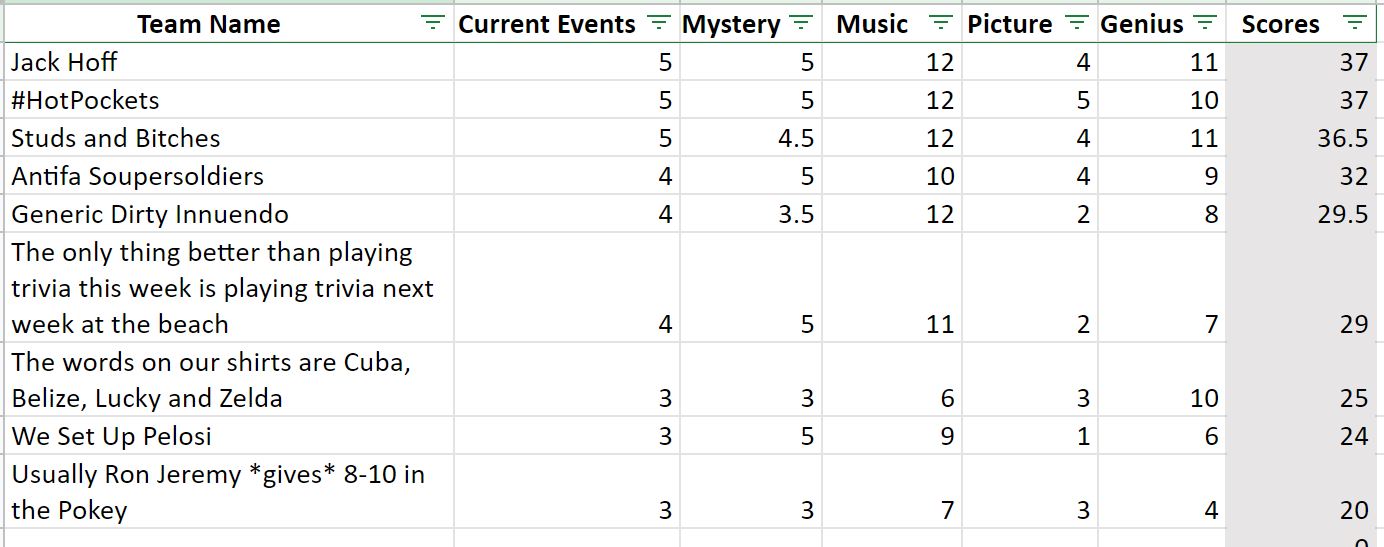1384x547 pixels.
Task: Open the Current Events filter icon
Action: (658, 23)
